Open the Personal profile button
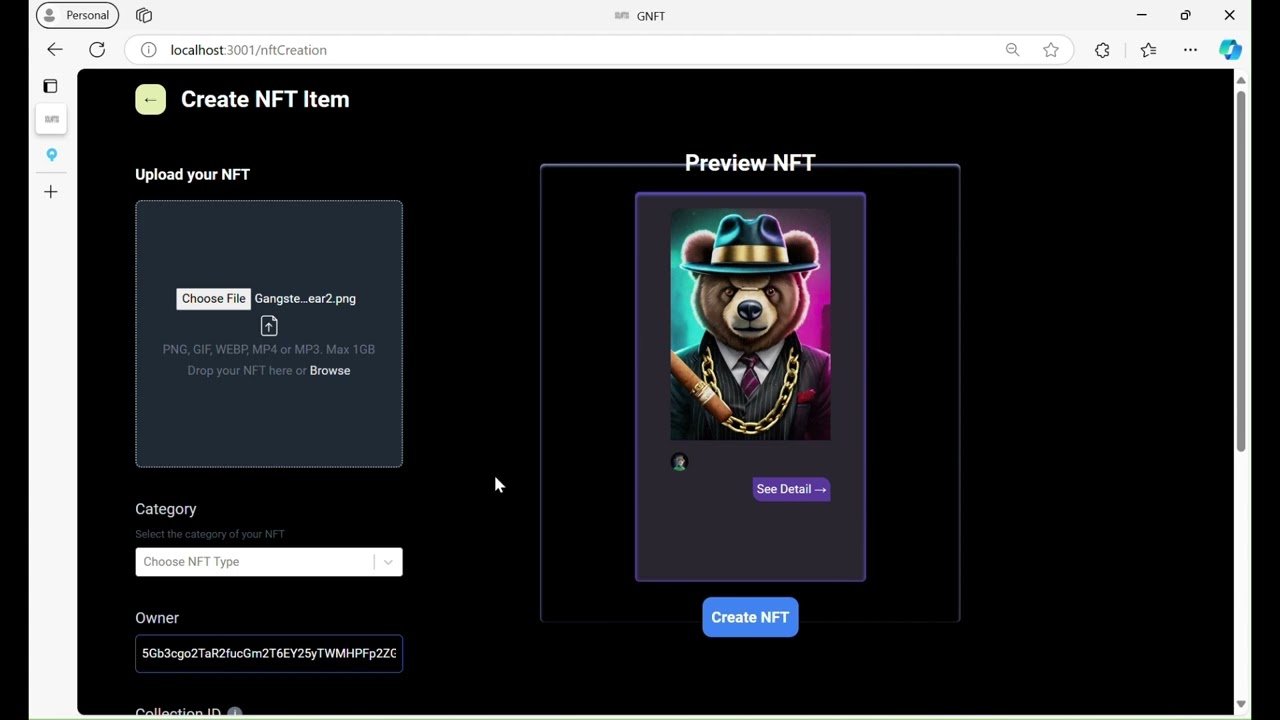Image resolution: width=1280 pixels, height=720 pixels. point(77,15)
